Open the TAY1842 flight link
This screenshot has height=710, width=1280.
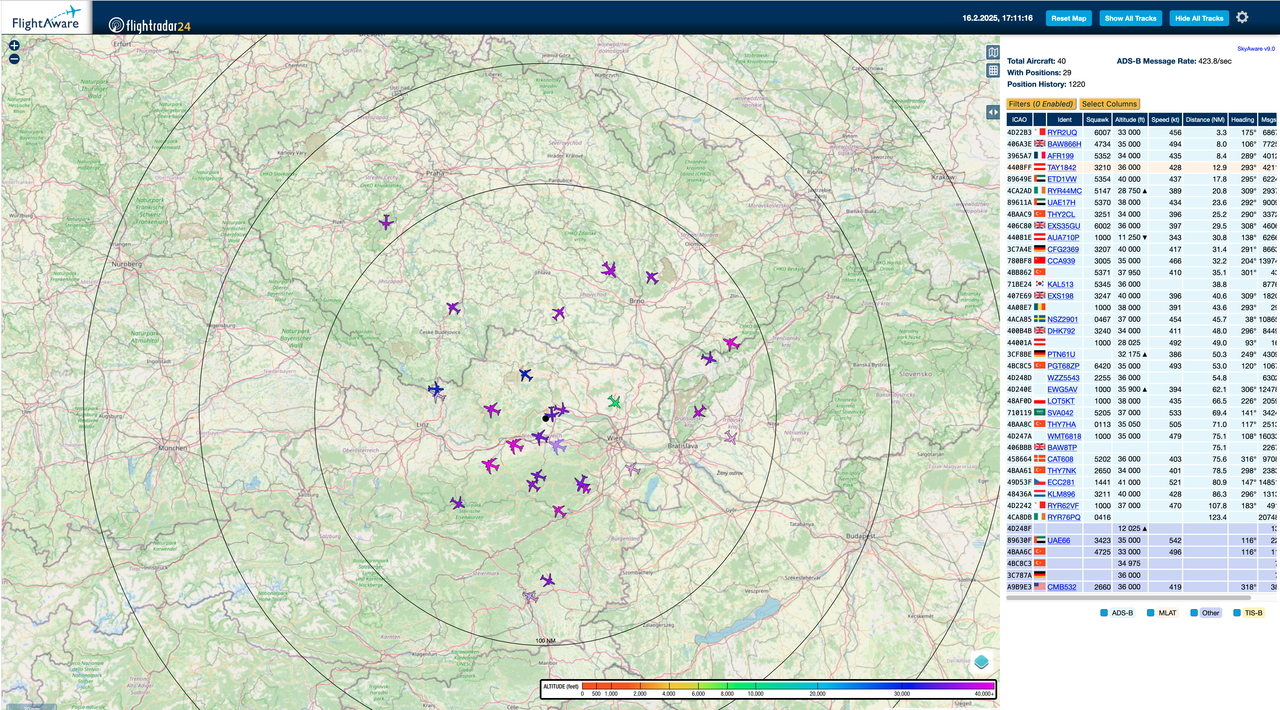tap(1062, 167)
